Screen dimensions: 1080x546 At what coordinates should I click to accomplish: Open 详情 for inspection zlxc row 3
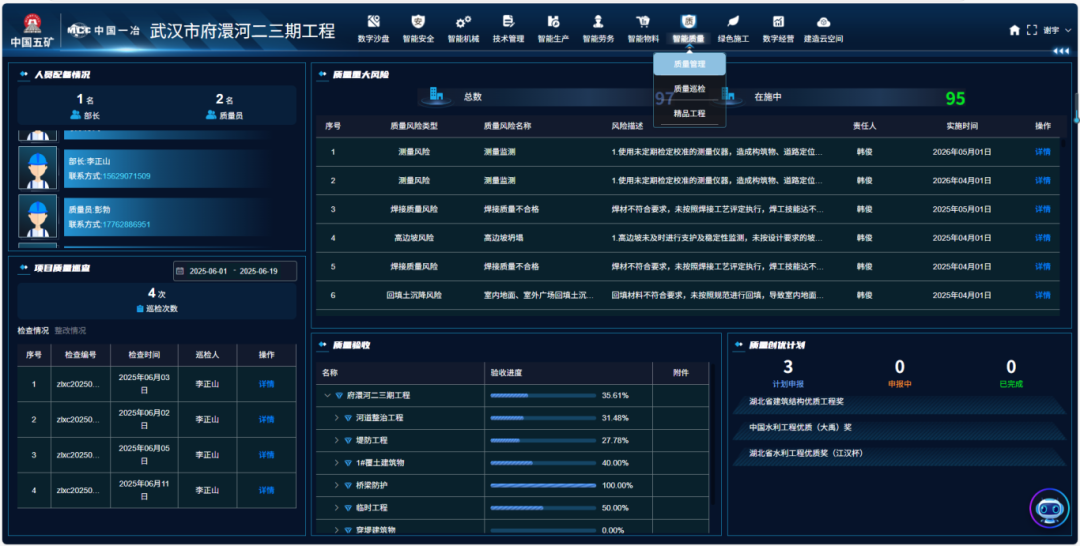(266, 455)
